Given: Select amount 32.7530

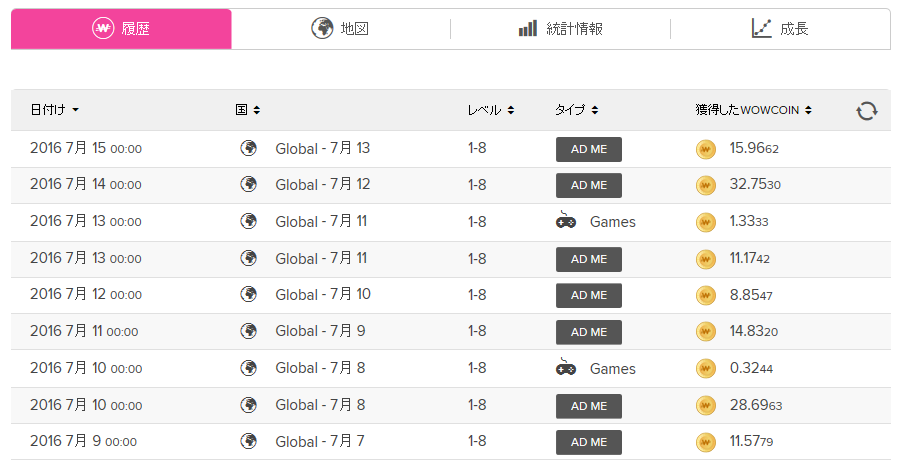Looking at the screenshot, I should point(755,184).
